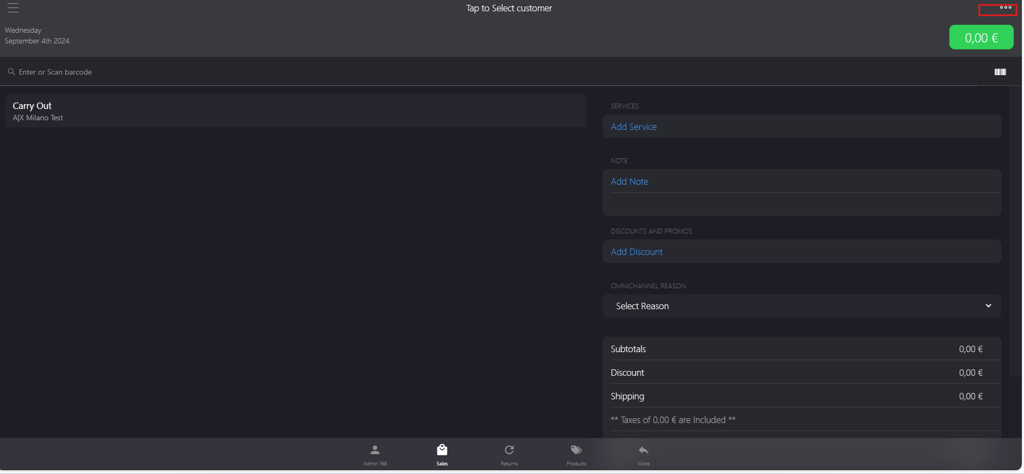Switch to the Sales tab
The image size is (1024, 474).
tap(442, 455)
